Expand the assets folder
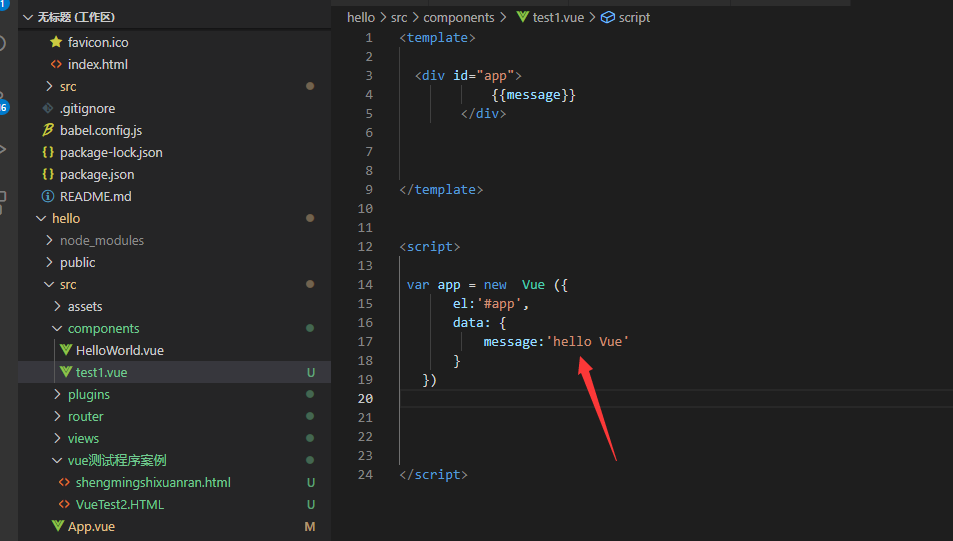This screenshot has width=953, height=541. 57,306
